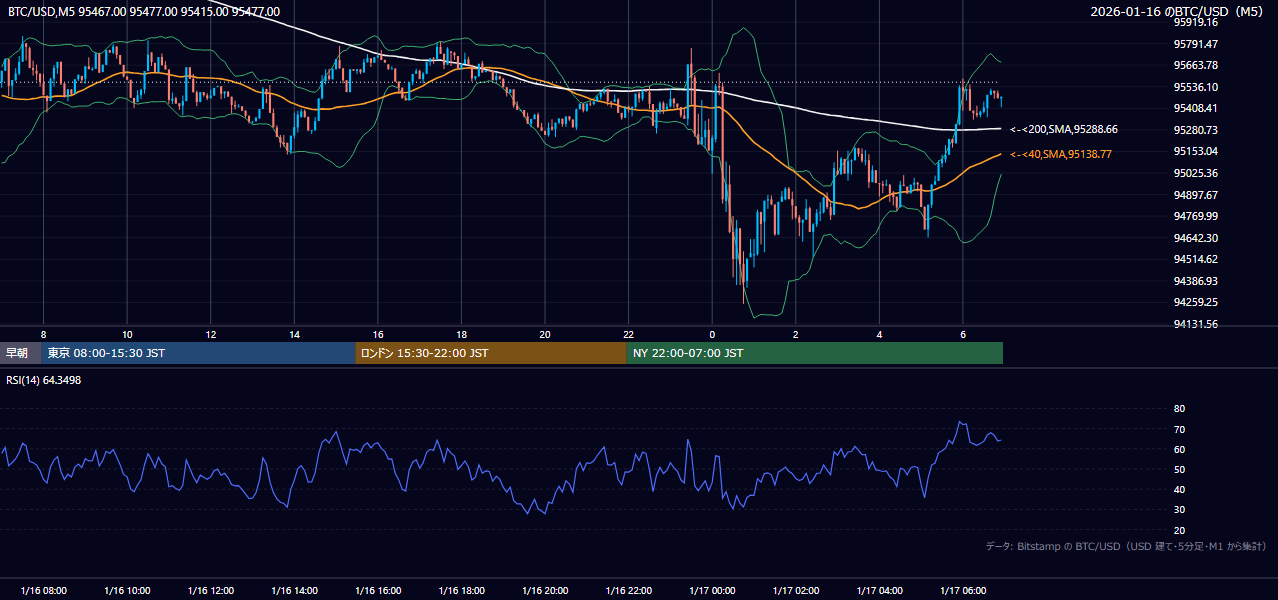Viewport: 1278px width, 600px height.
Task: Click hour tick 18 under price chart
Action: tap(461, 334)
